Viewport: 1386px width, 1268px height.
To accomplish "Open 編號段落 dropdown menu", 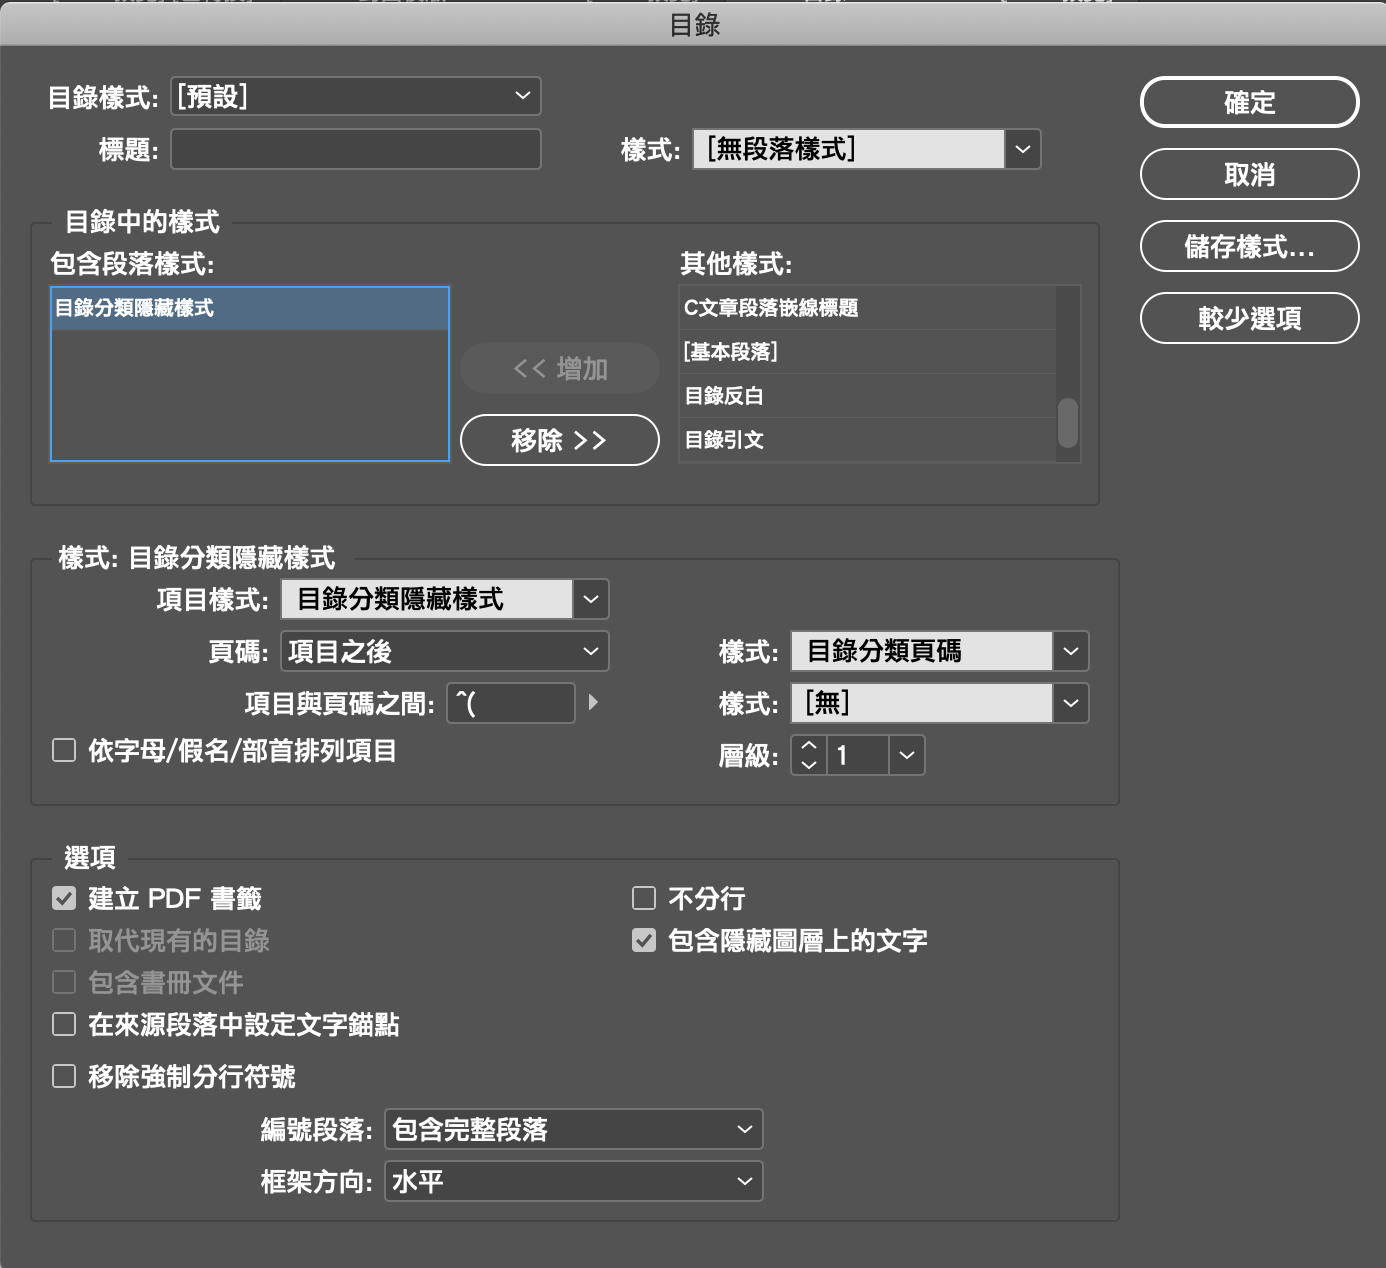I will click(573, 1129).
